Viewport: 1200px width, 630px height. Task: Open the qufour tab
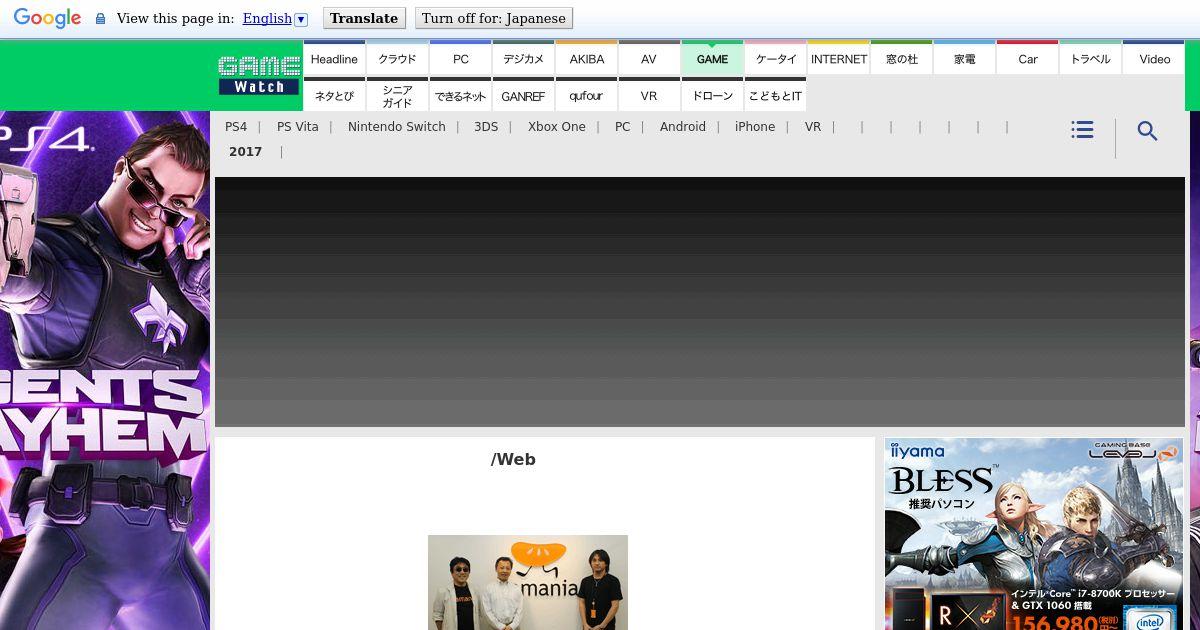pos(586,94)
